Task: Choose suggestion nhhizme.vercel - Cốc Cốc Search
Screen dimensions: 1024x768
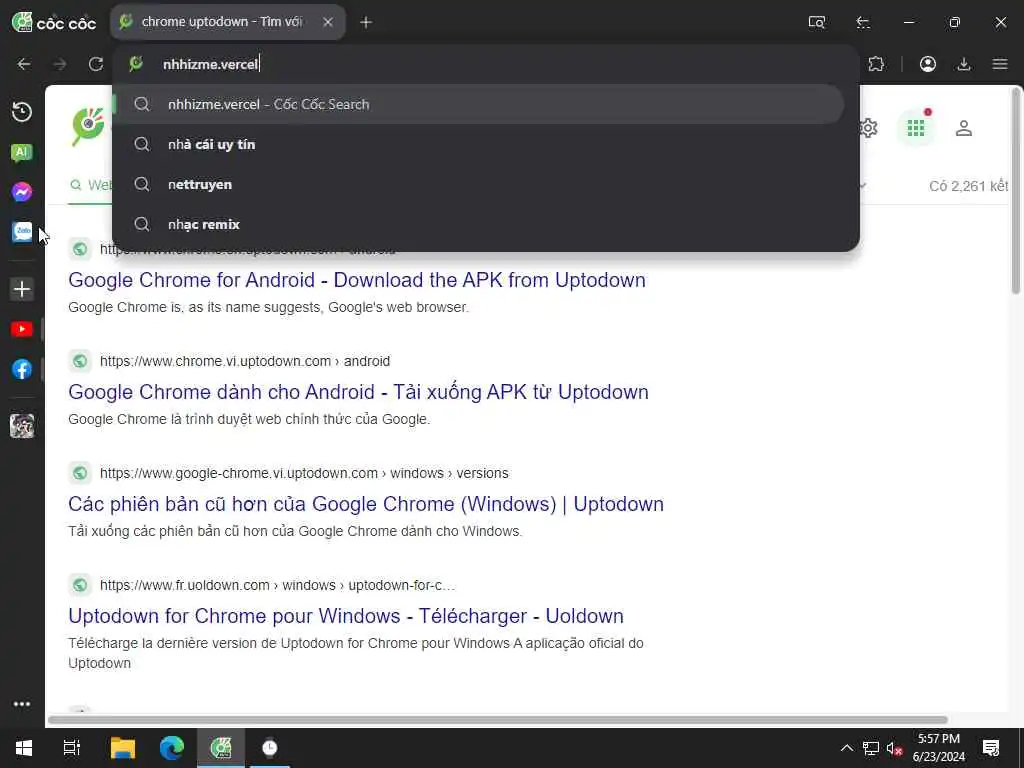Action: pos(479,104)
